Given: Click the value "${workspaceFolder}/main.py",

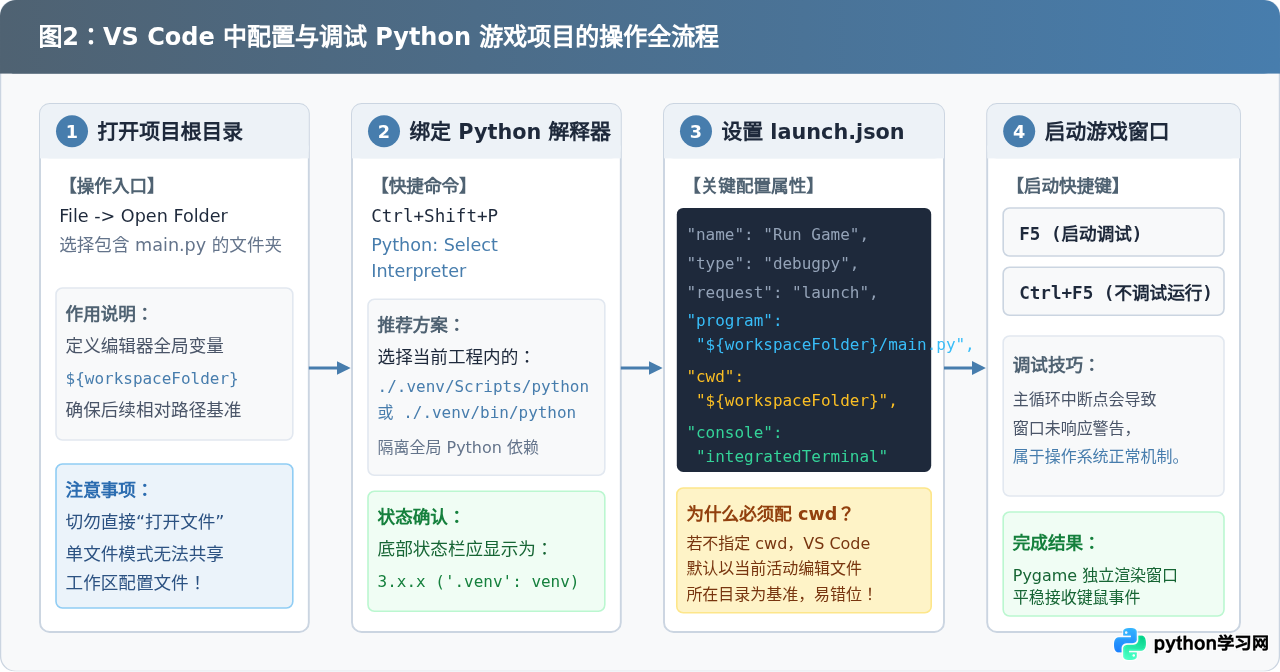Looking at the screenshot, I should click(x=835, y=345).
